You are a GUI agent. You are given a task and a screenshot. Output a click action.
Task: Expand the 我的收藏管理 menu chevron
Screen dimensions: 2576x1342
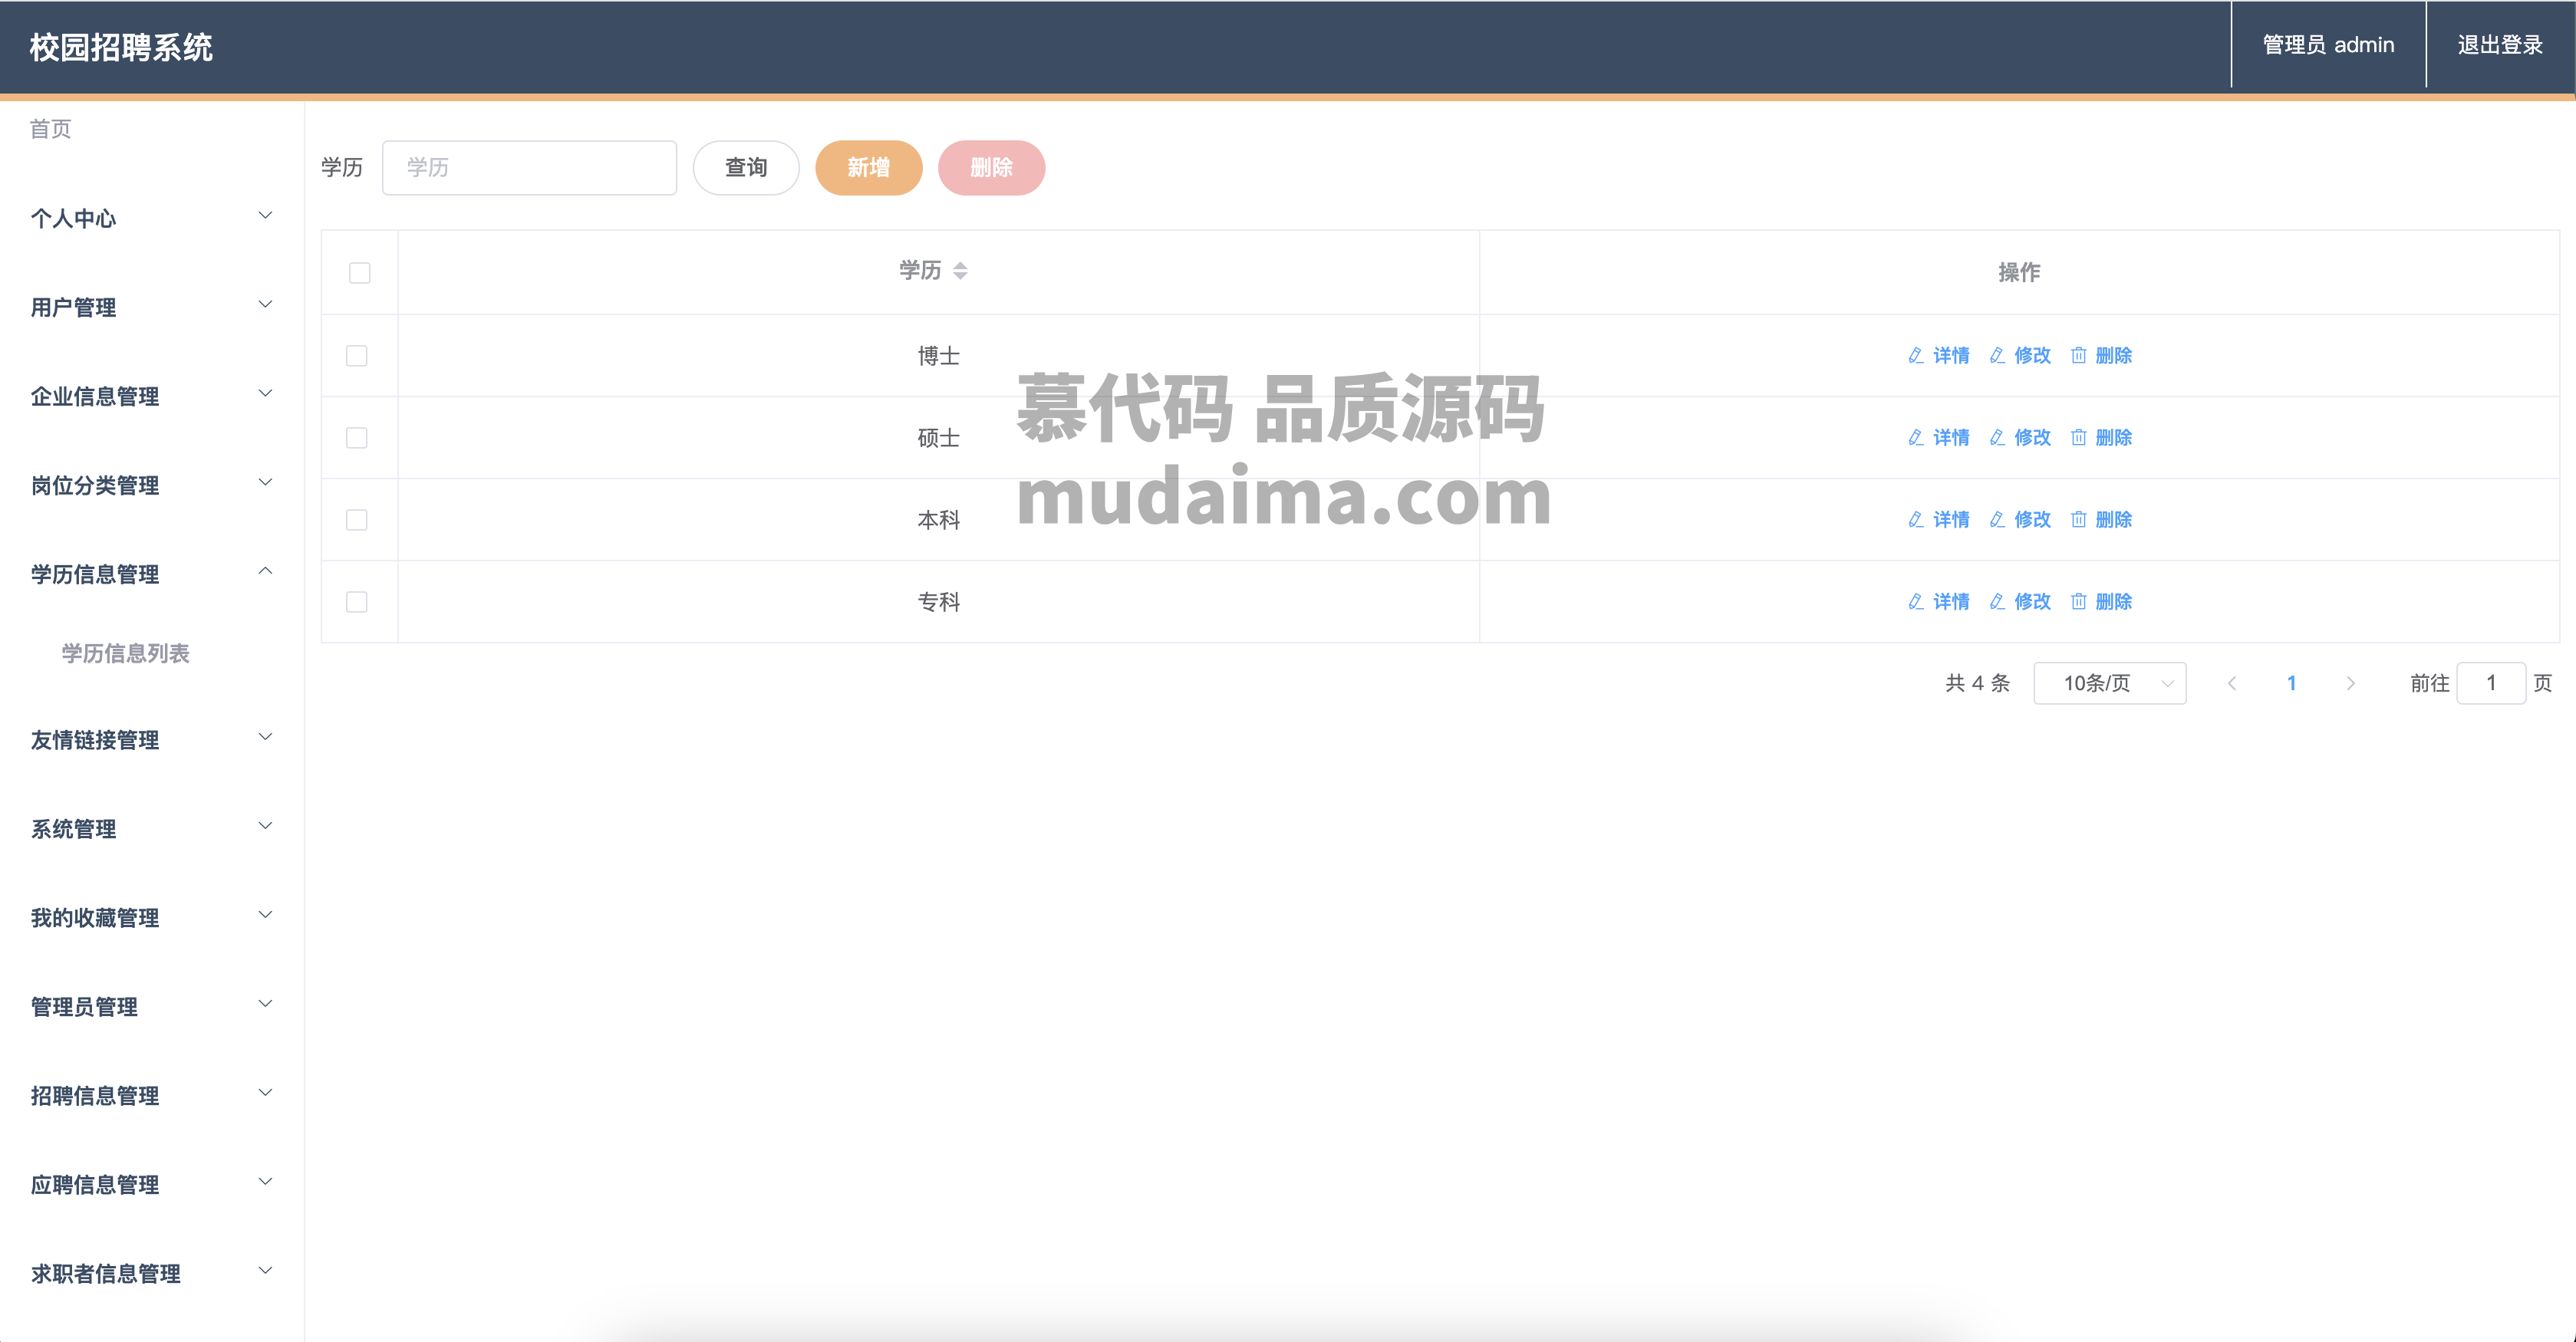(x=266, y=916)
